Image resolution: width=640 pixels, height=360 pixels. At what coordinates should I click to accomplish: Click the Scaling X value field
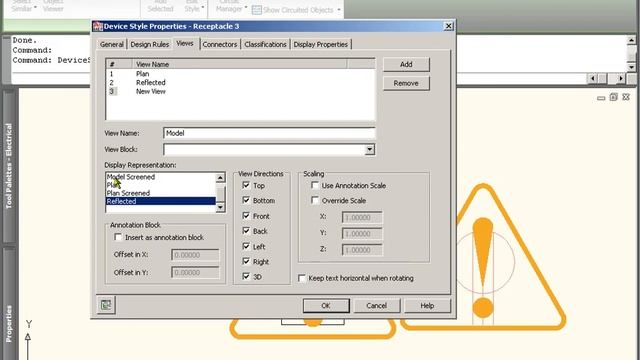pos(362,218)
